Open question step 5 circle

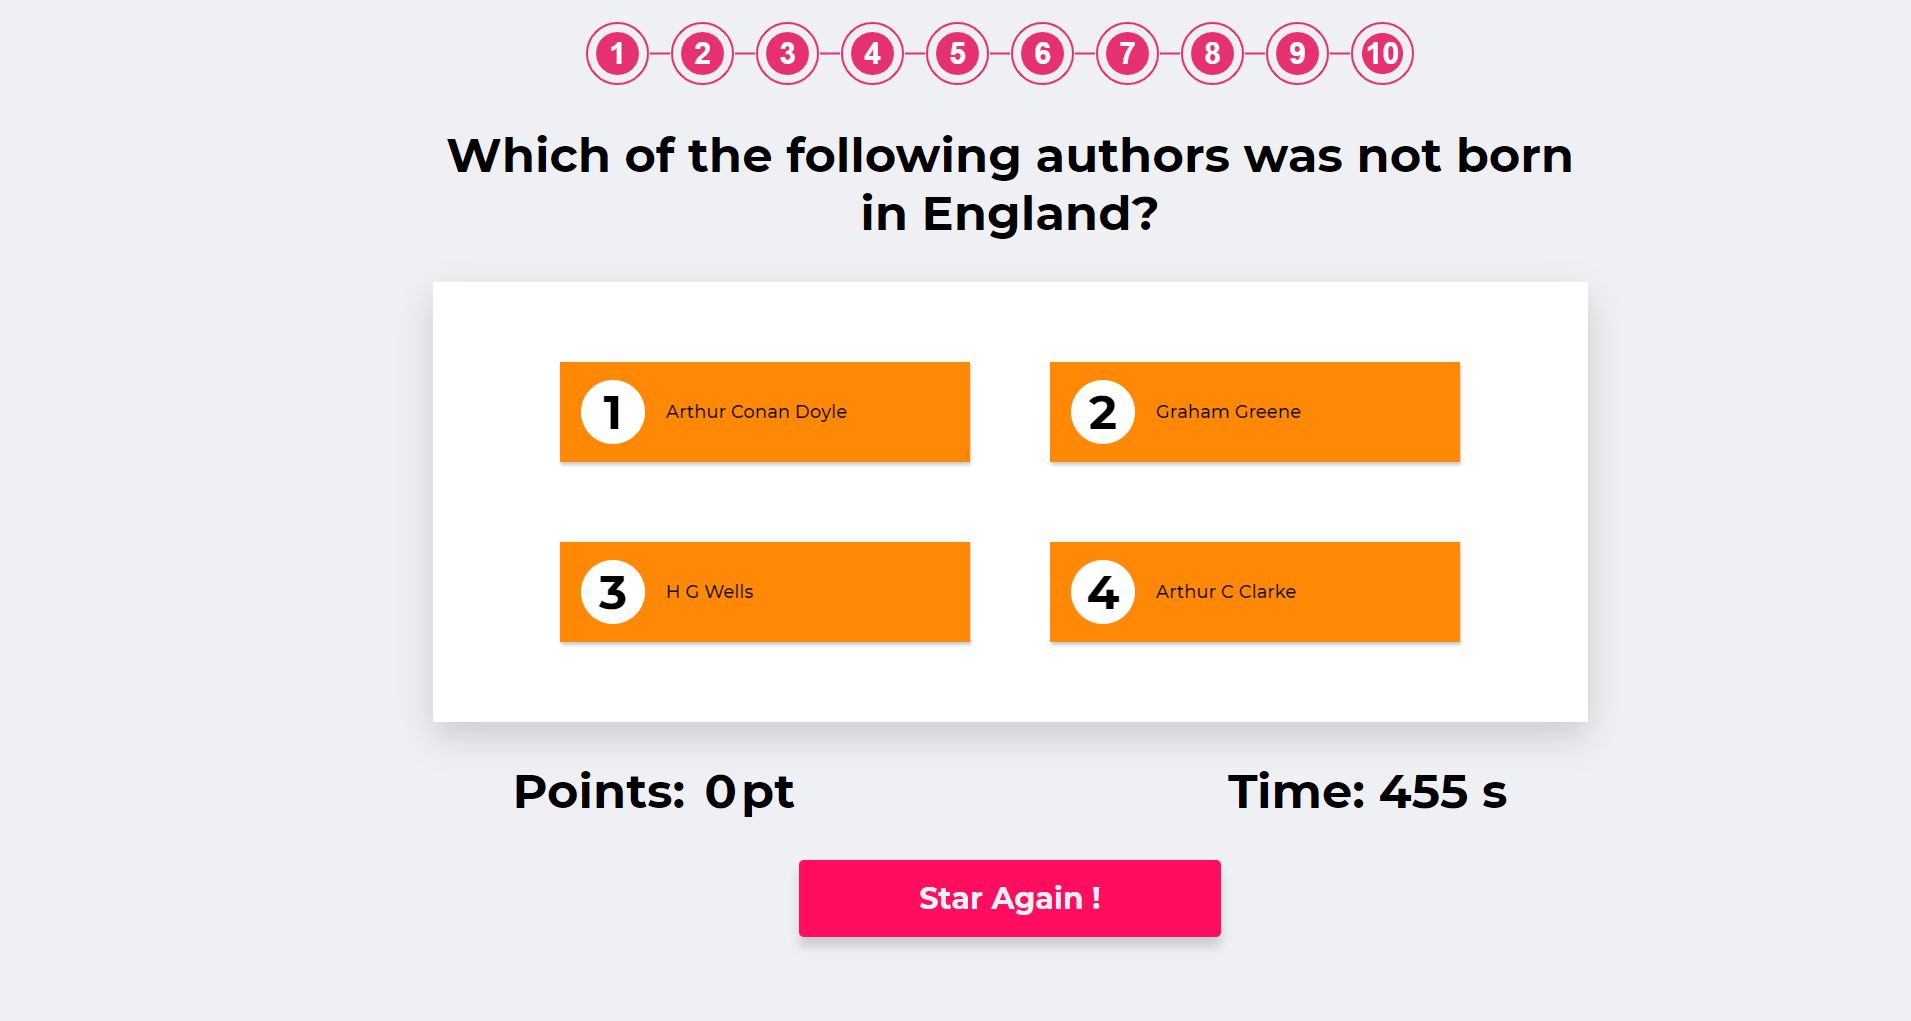[957, 53]
